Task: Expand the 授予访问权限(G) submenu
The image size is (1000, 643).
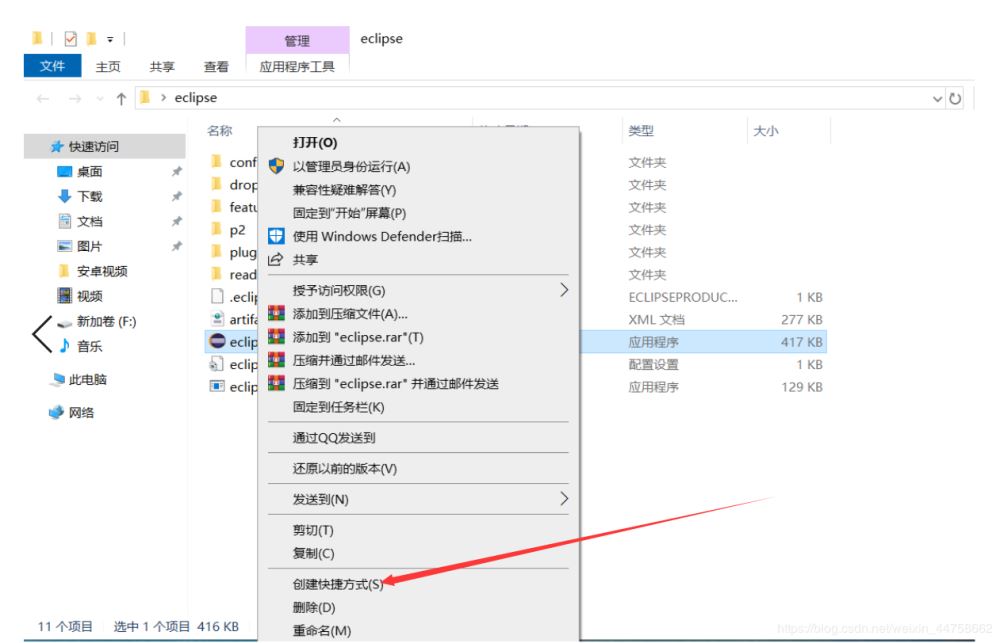Action: click(x=566, y=290)
